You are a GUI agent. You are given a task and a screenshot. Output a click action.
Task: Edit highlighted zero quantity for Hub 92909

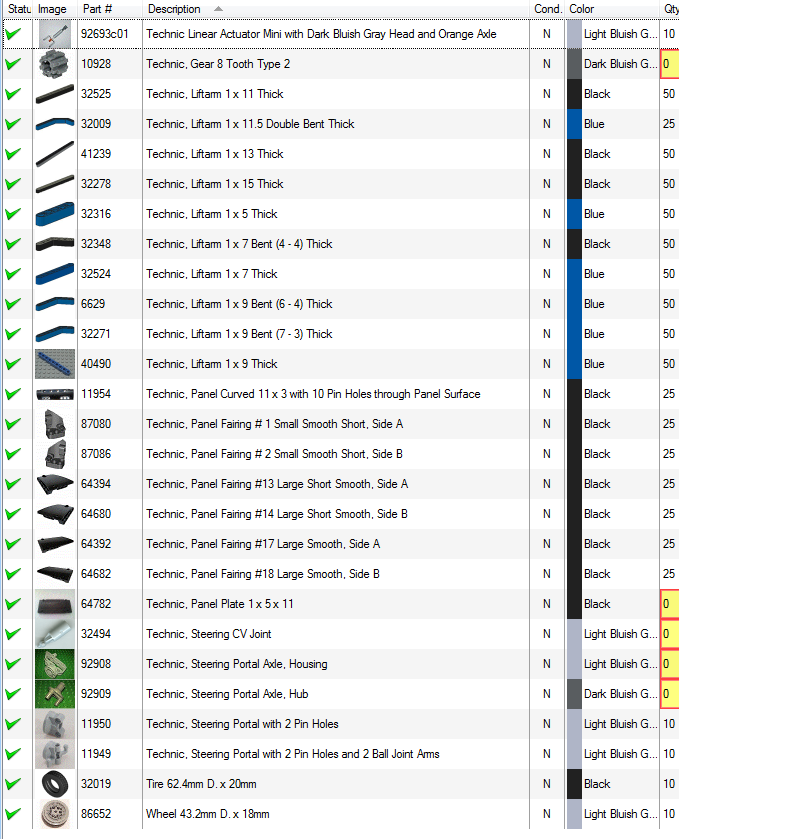coord(670,694)
